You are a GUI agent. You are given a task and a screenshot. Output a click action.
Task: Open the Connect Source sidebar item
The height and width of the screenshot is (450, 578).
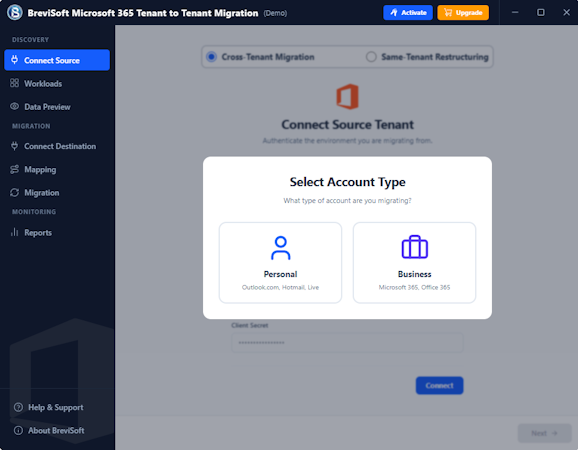coord(57,60)
